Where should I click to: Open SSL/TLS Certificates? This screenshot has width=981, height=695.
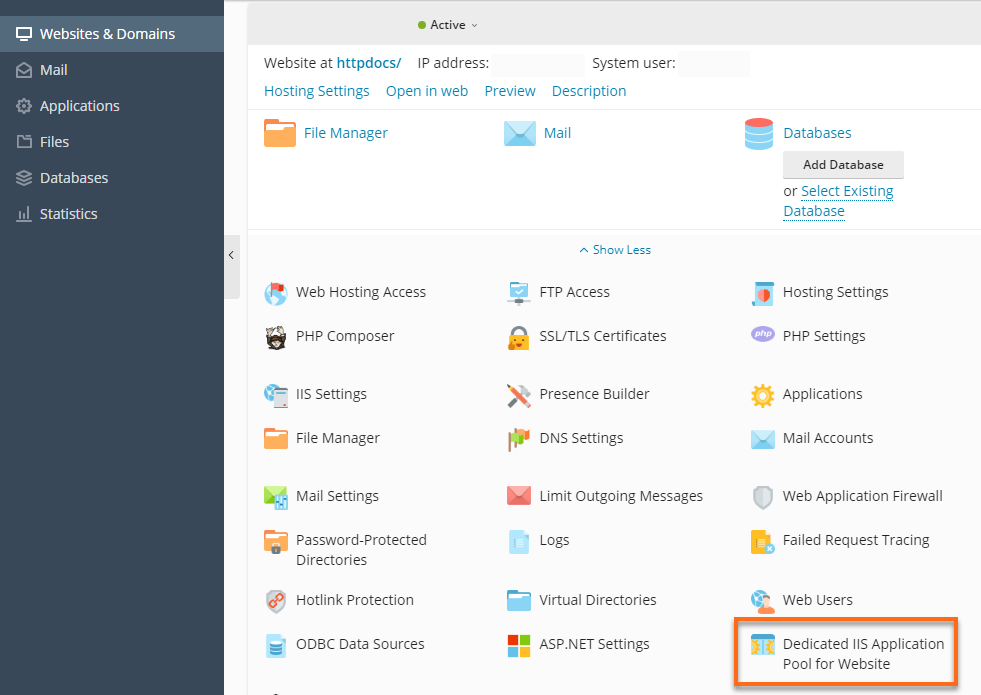point(602,336)
